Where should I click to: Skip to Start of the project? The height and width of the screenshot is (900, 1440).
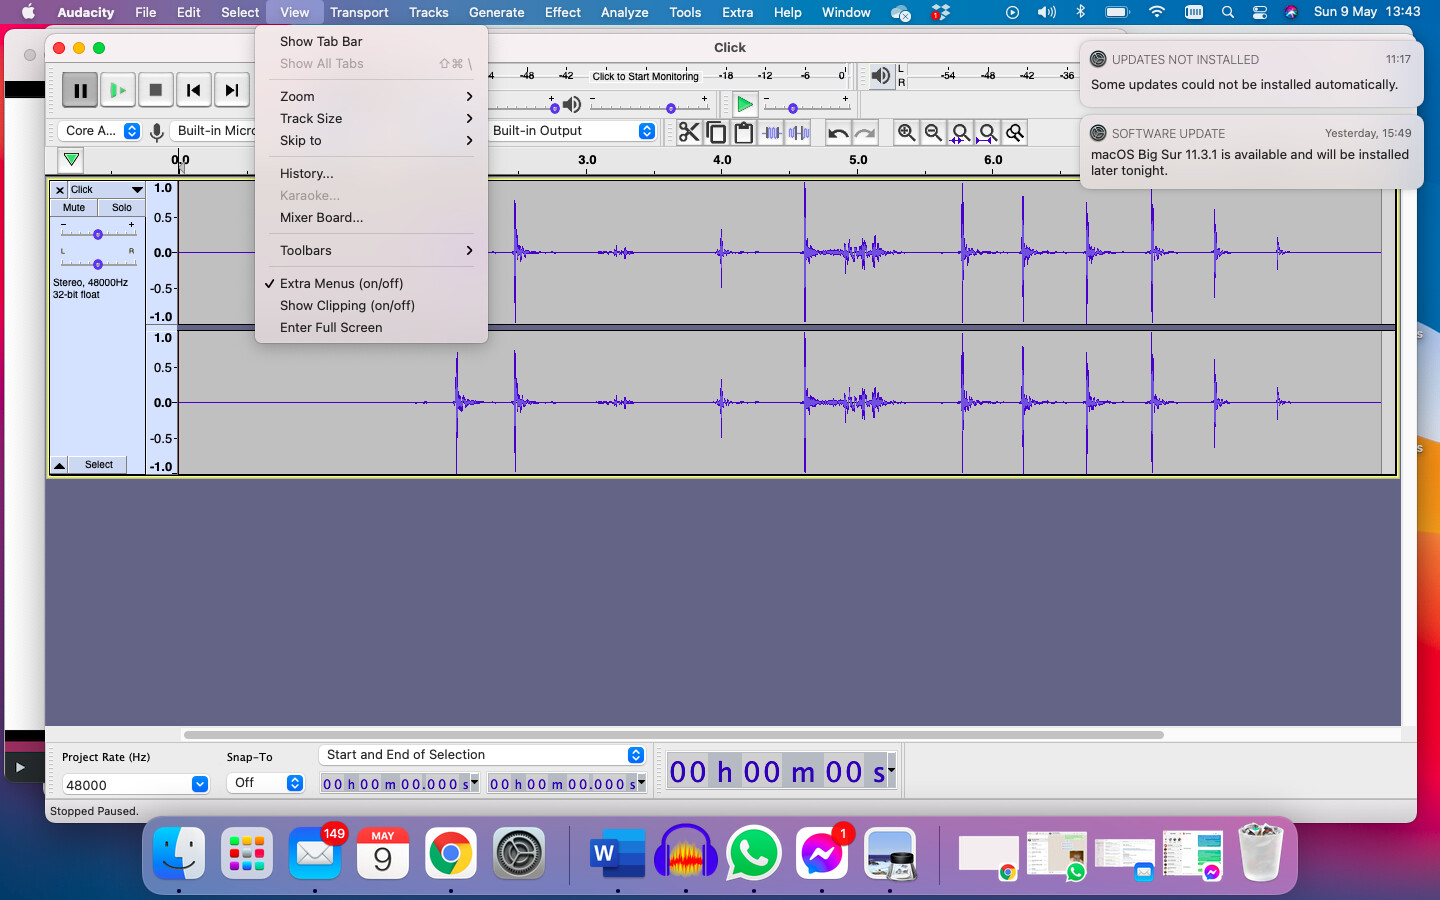[x=194, y=90]
